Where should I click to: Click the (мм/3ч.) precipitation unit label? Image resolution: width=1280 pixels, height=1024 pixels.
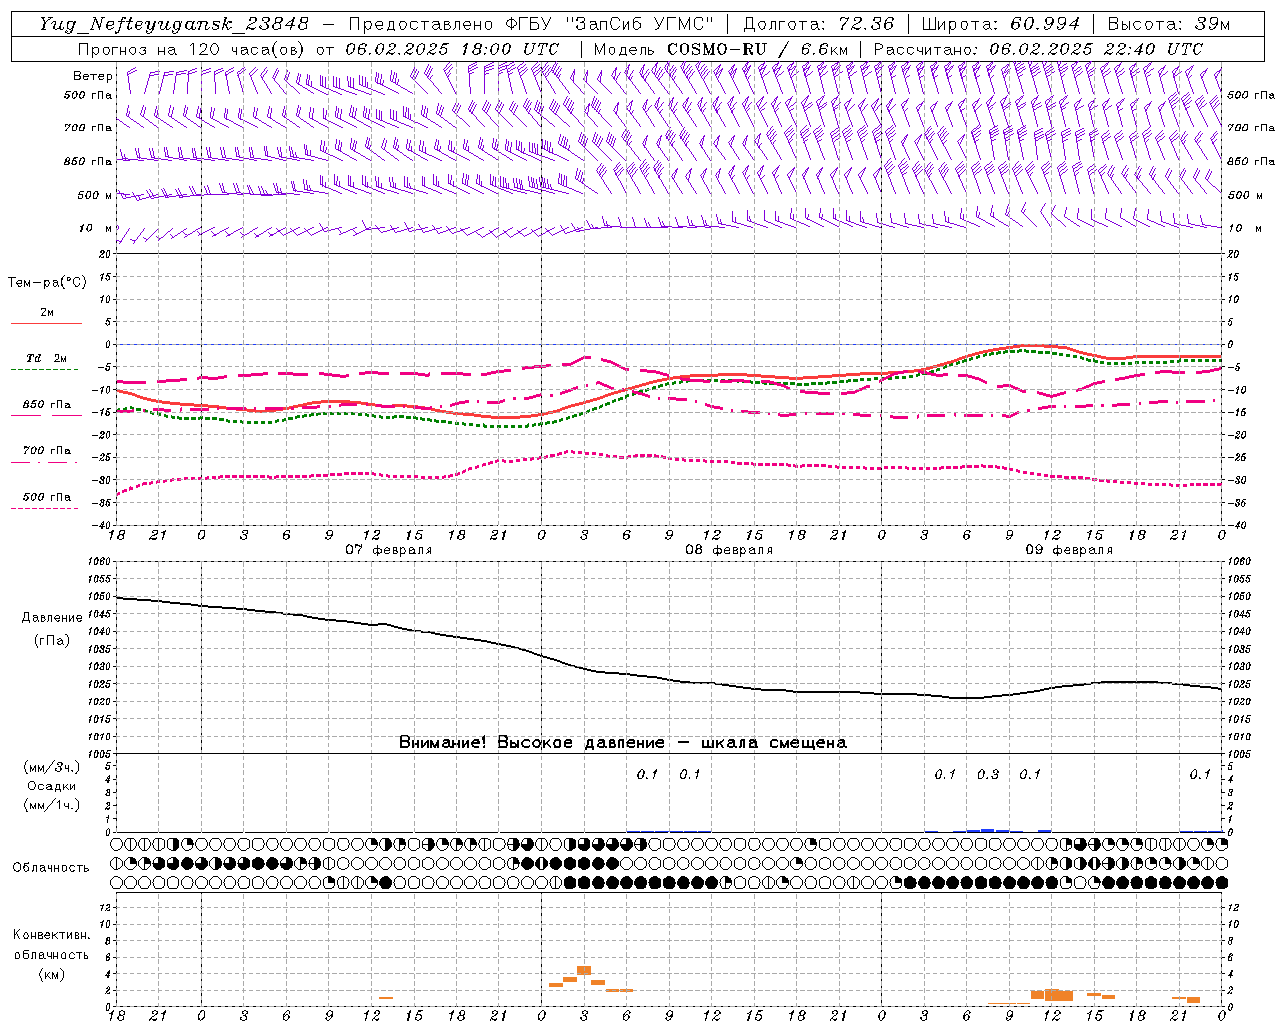(52, 767)
